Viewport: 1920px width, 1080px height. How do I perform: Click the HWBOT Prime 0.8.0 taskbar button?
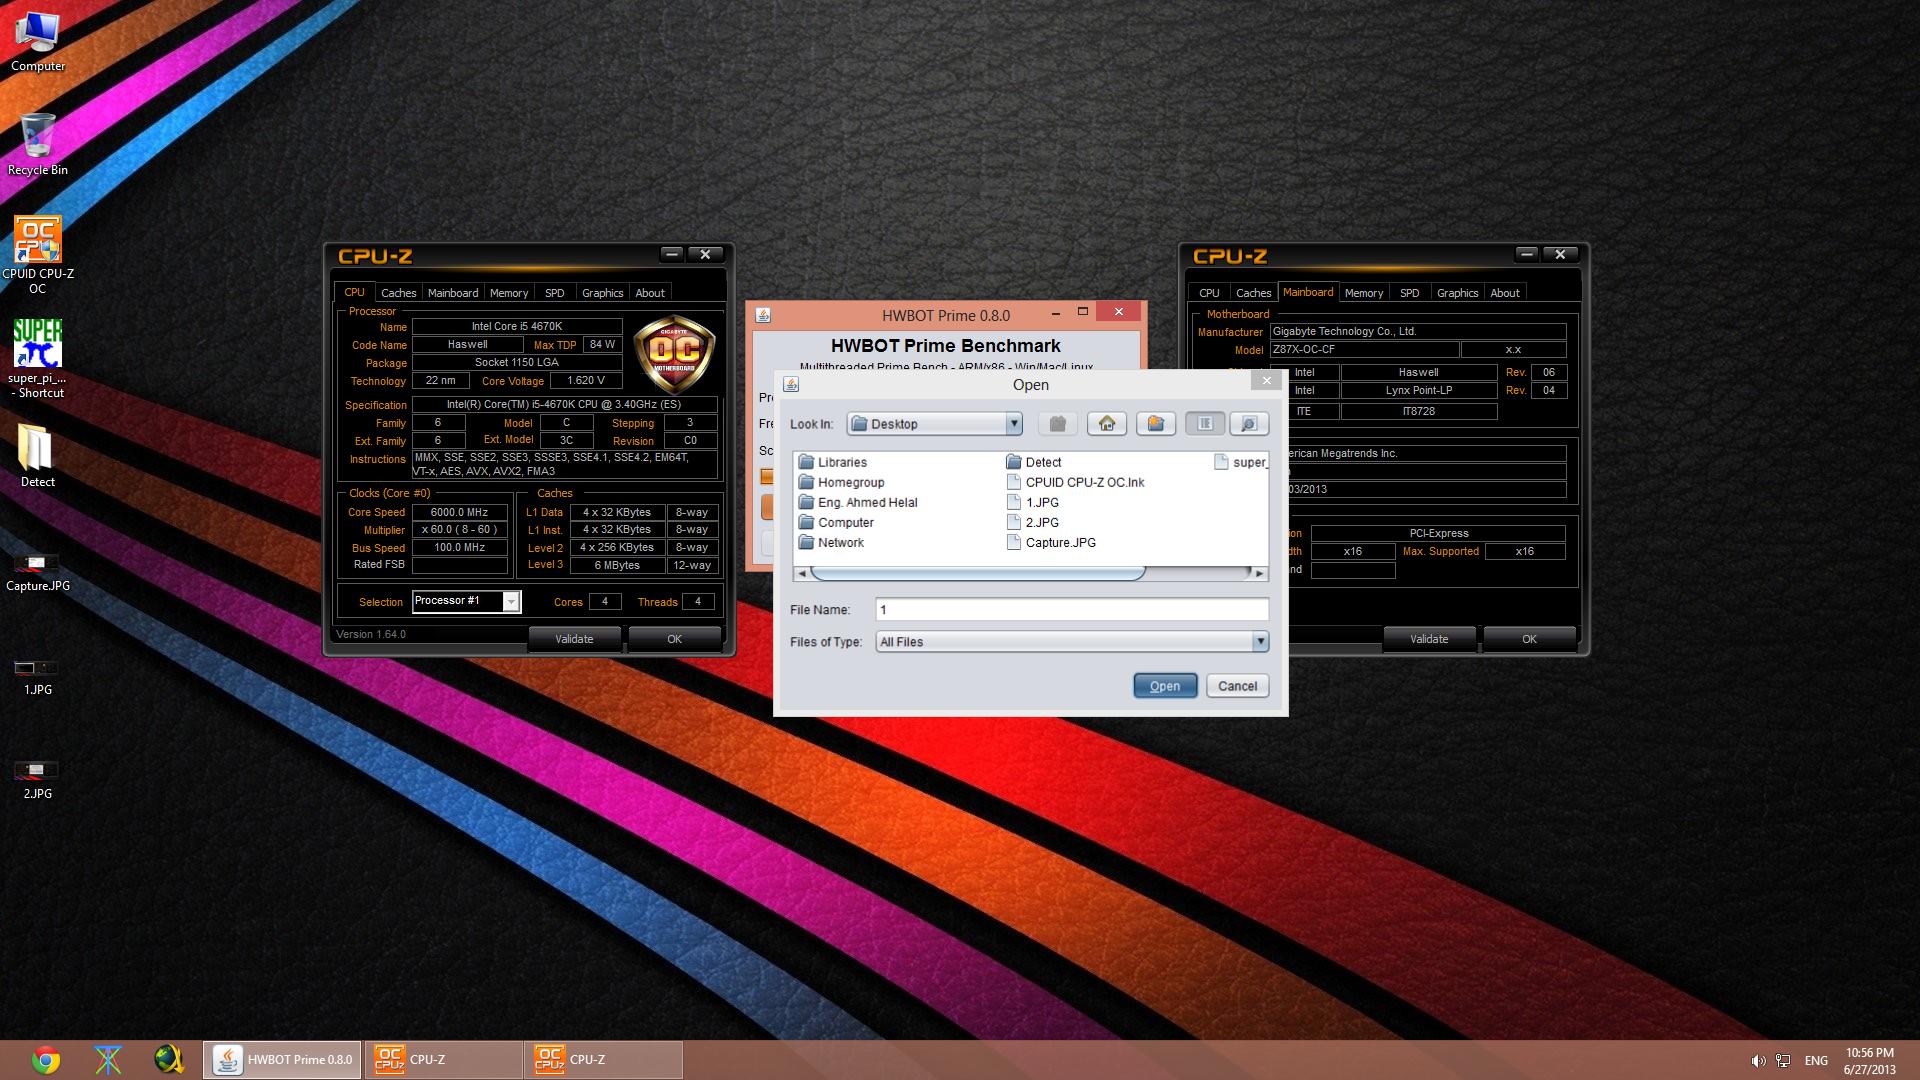[x=283, y=1060]
